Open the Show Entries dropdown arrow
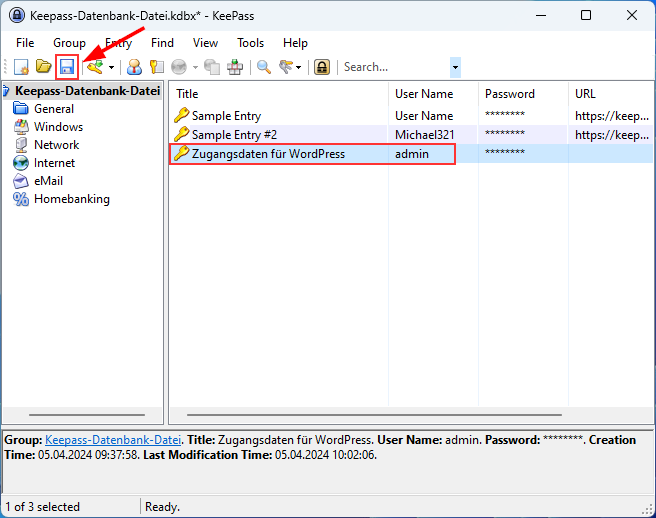The height and width of the screenshot is (518, 656). coord(298,67)
